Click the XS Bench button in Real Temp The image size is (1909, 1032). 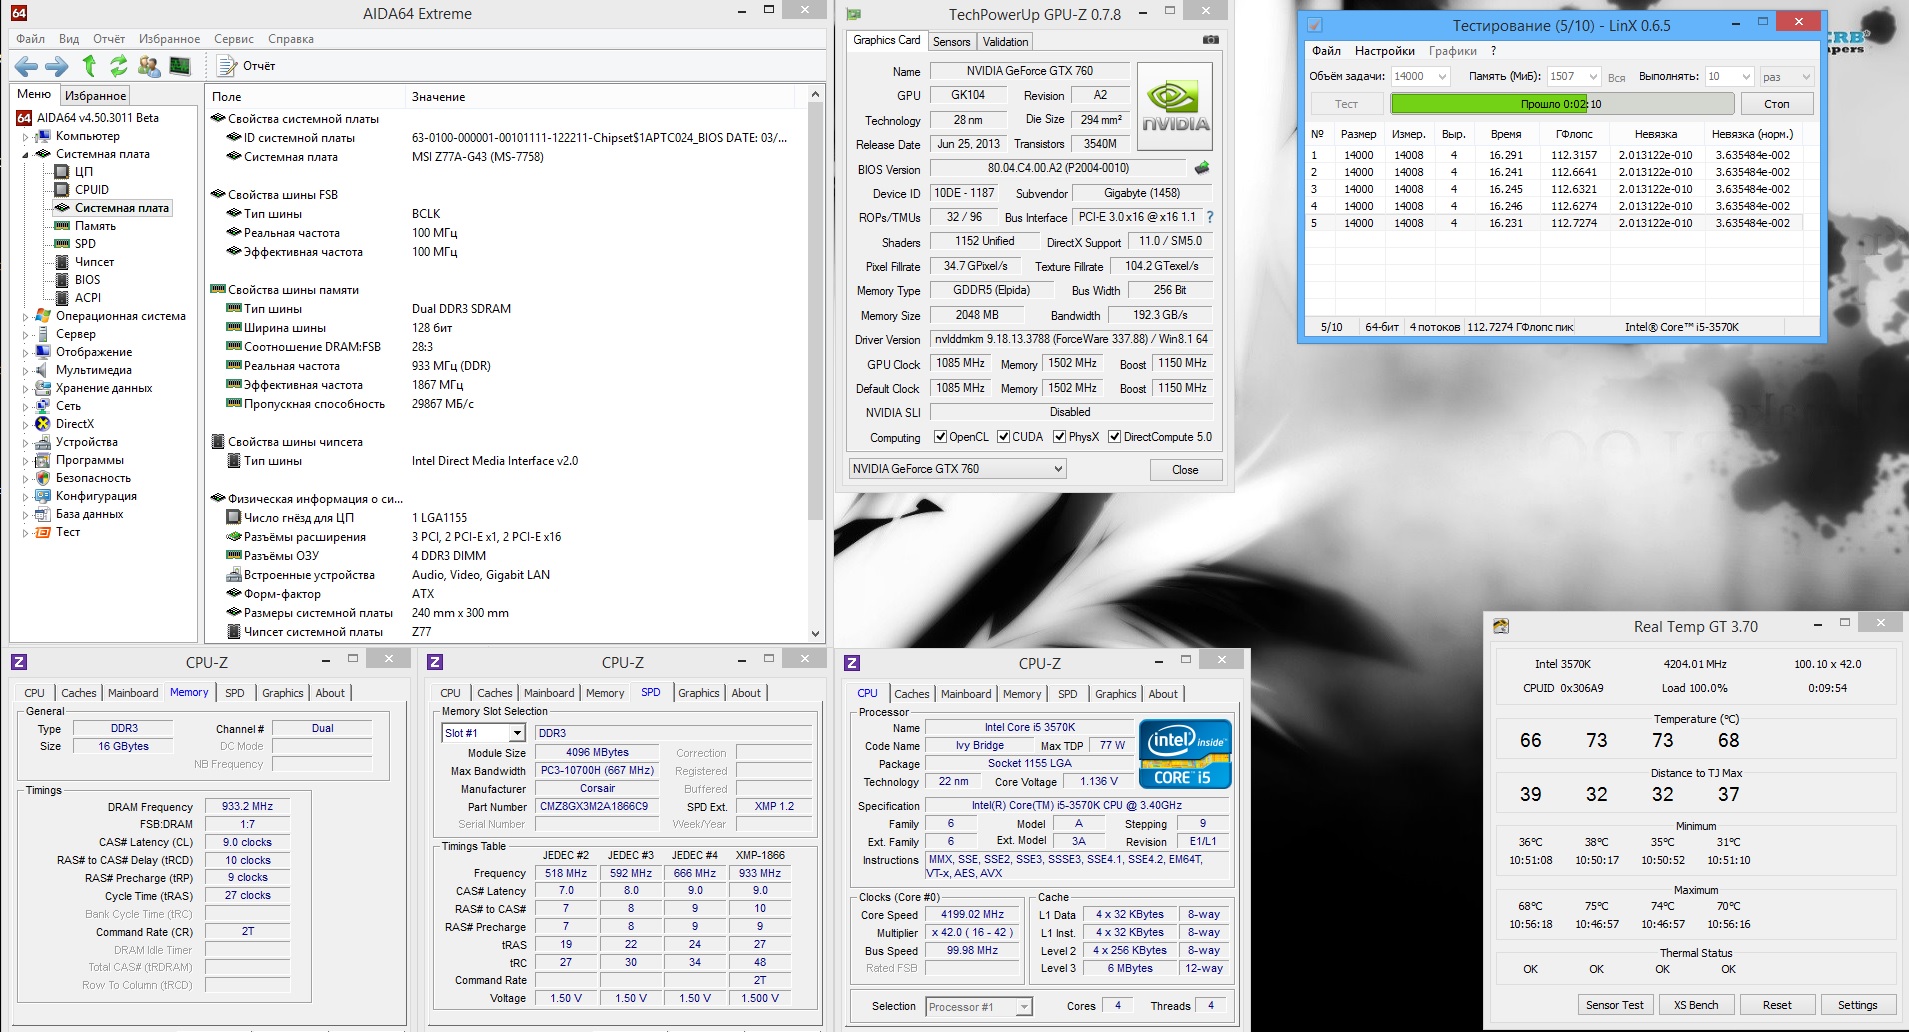tap(1696, 1005)
